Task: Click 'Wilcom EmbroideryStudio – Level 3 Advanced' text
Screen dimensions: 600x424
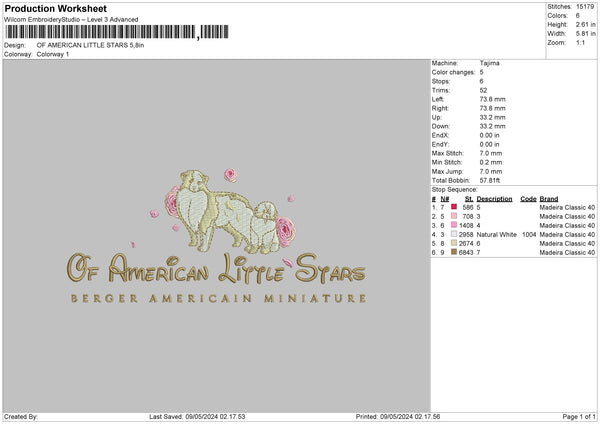Action: point(71,20)
